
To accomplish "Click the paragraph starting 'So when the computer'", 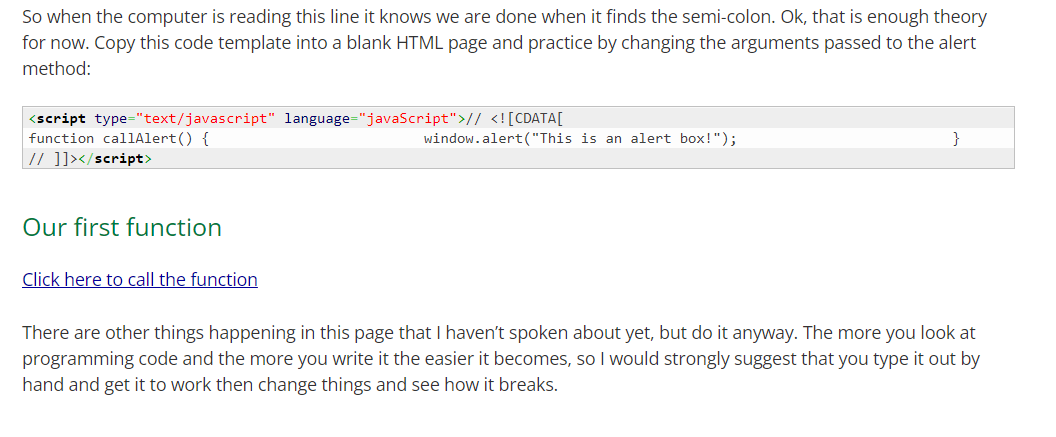I will [504, 42].
